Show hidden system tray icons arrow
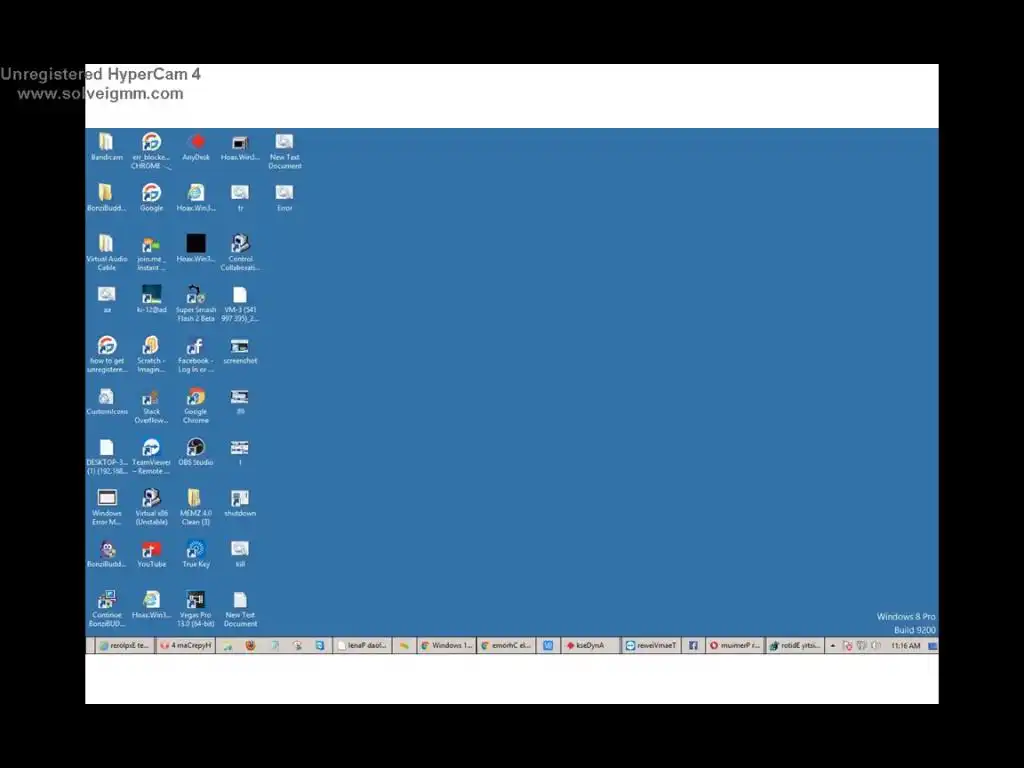Viewport: 1024px width, 768px height. point(833,645)
